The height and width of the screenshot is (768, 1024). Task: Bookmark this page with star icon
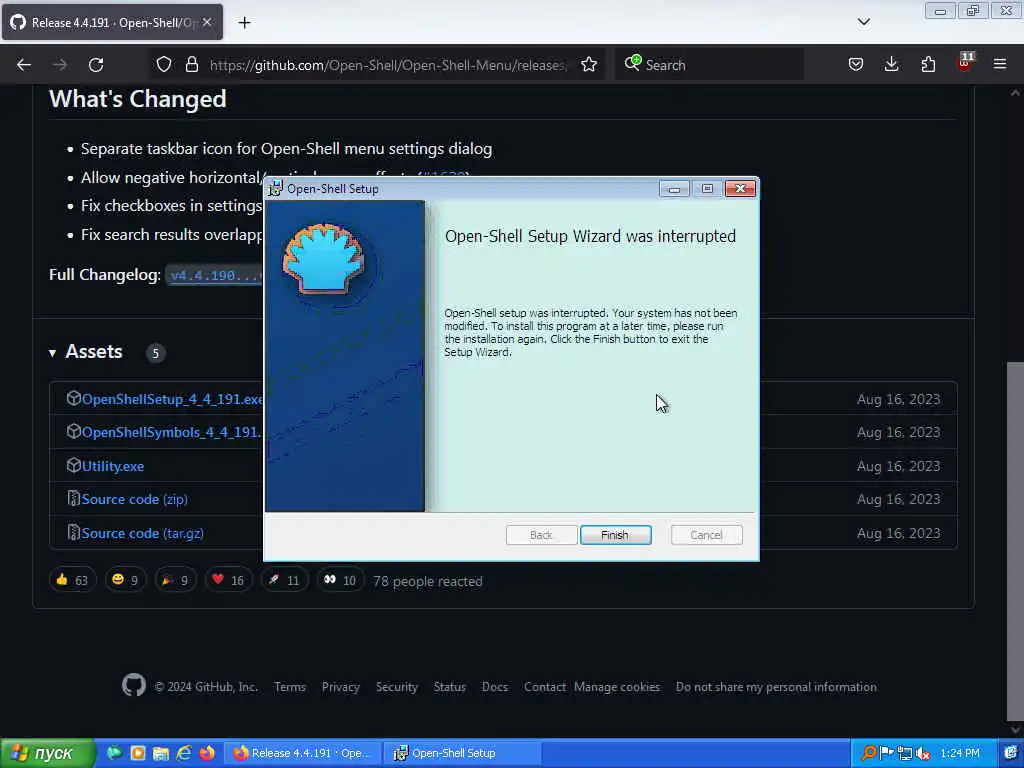tap(588, 64)
